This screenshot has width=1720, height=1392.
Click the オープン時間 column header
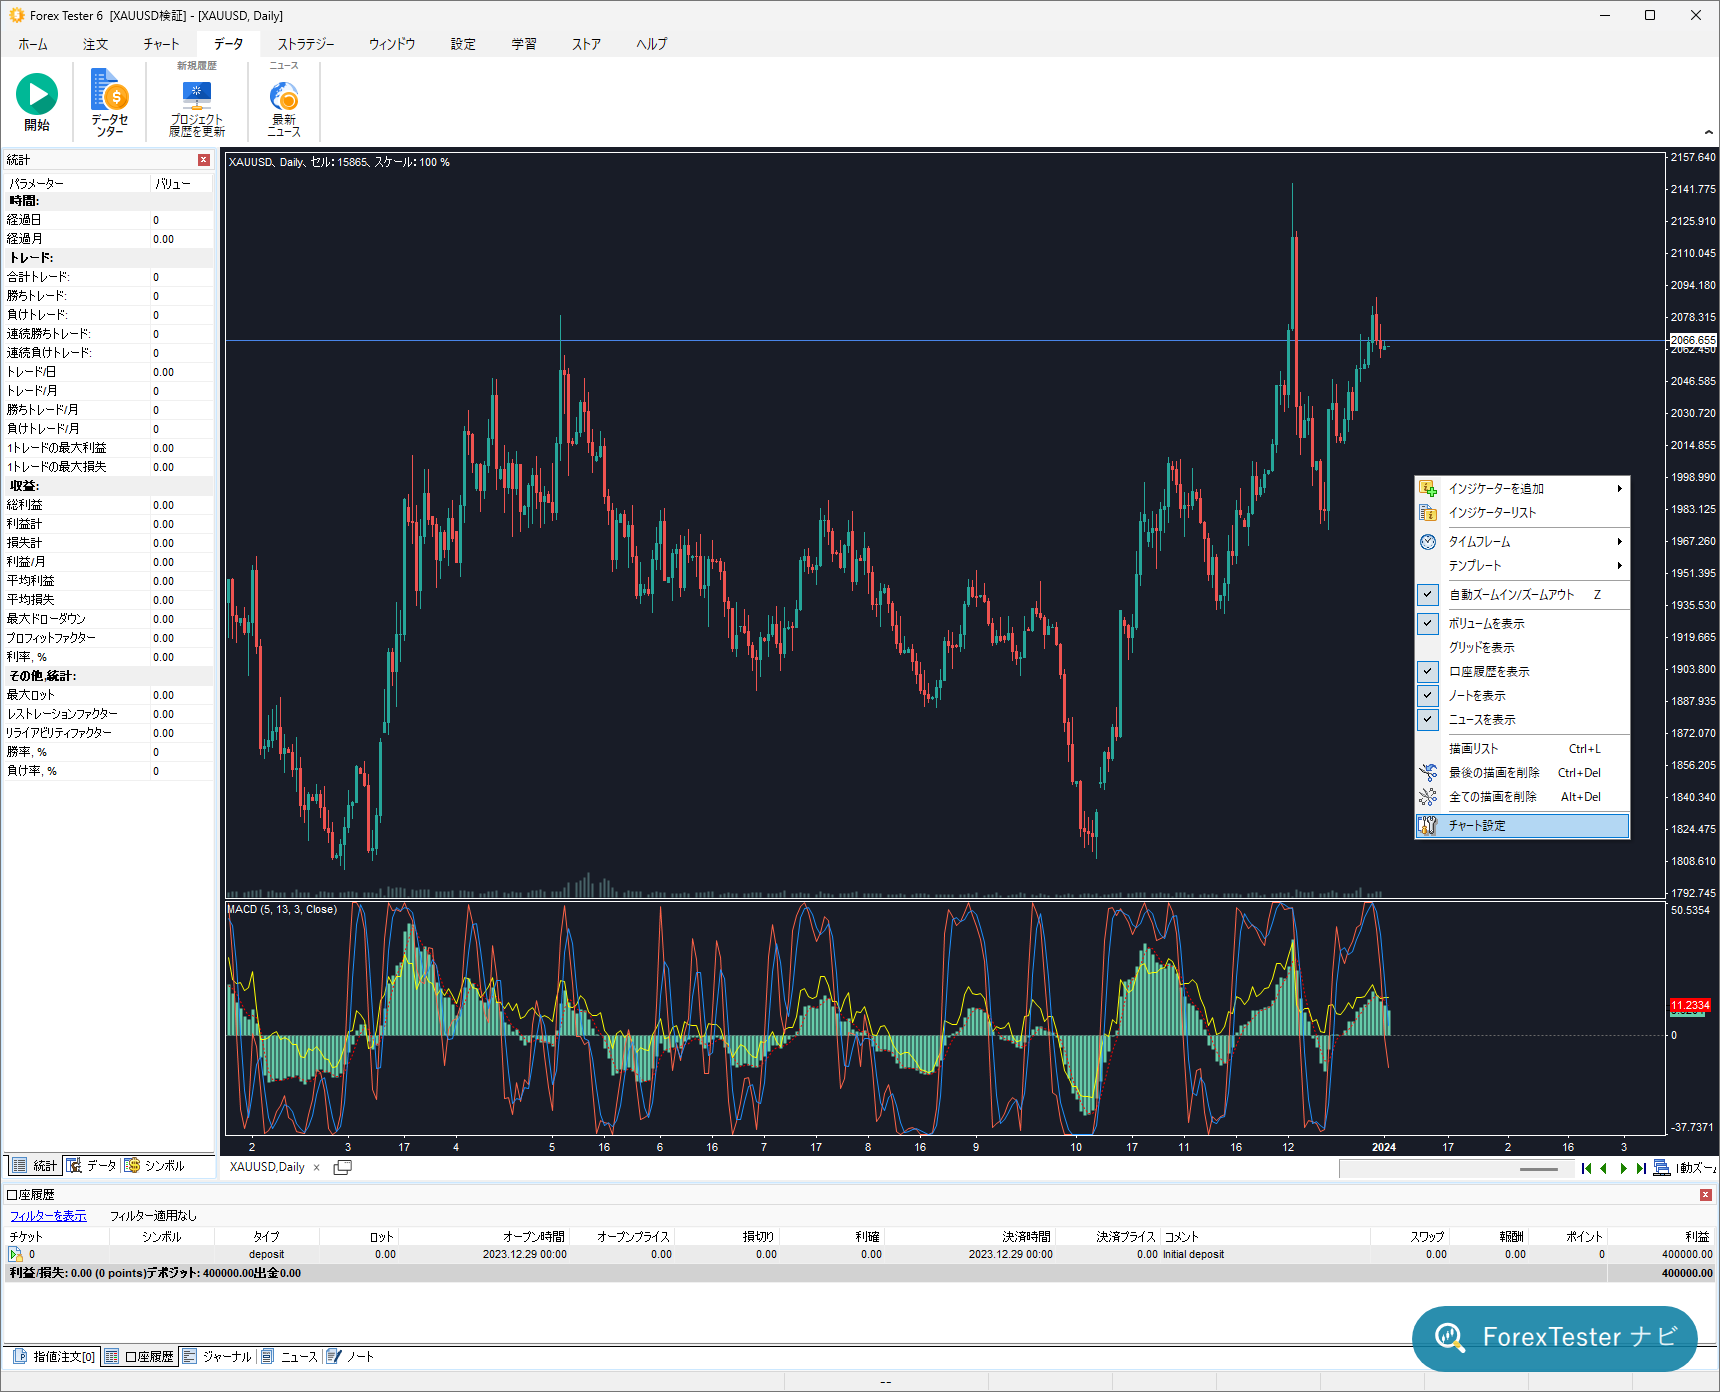click(x=534, y=1237)
